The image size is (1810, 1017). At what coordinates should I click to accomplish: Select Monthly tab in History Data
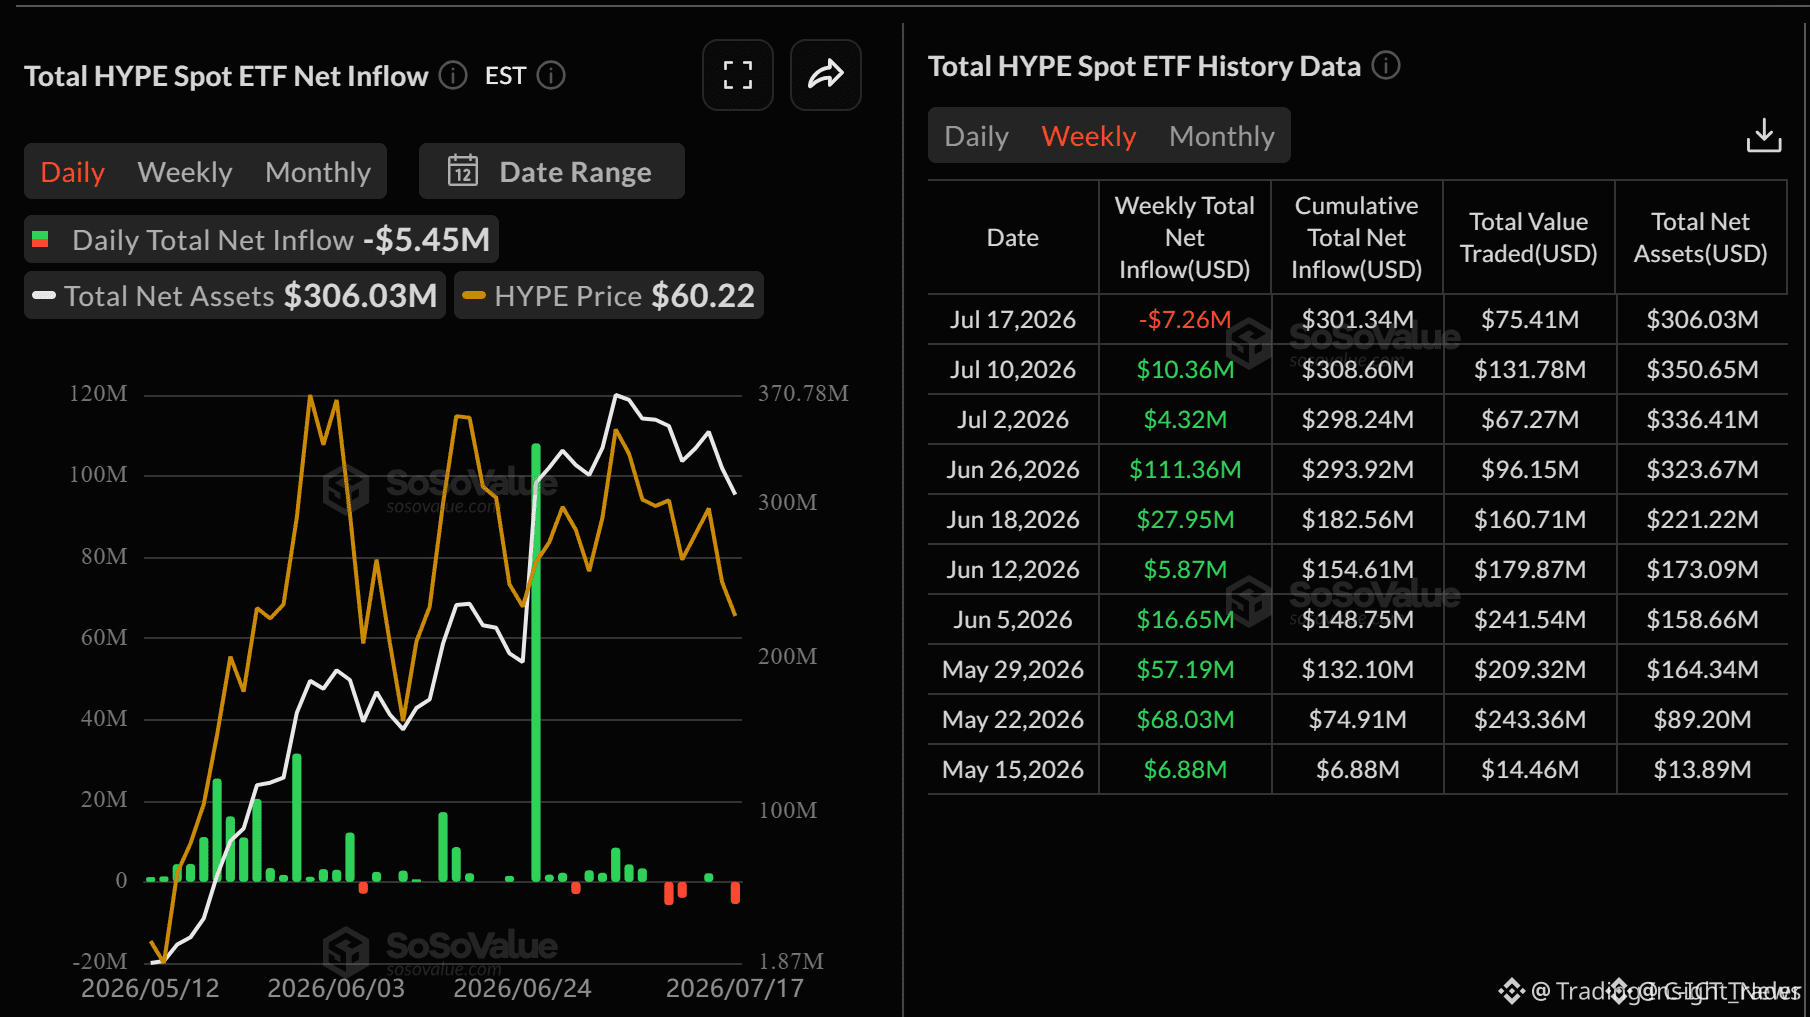[x=1222, y=136]
